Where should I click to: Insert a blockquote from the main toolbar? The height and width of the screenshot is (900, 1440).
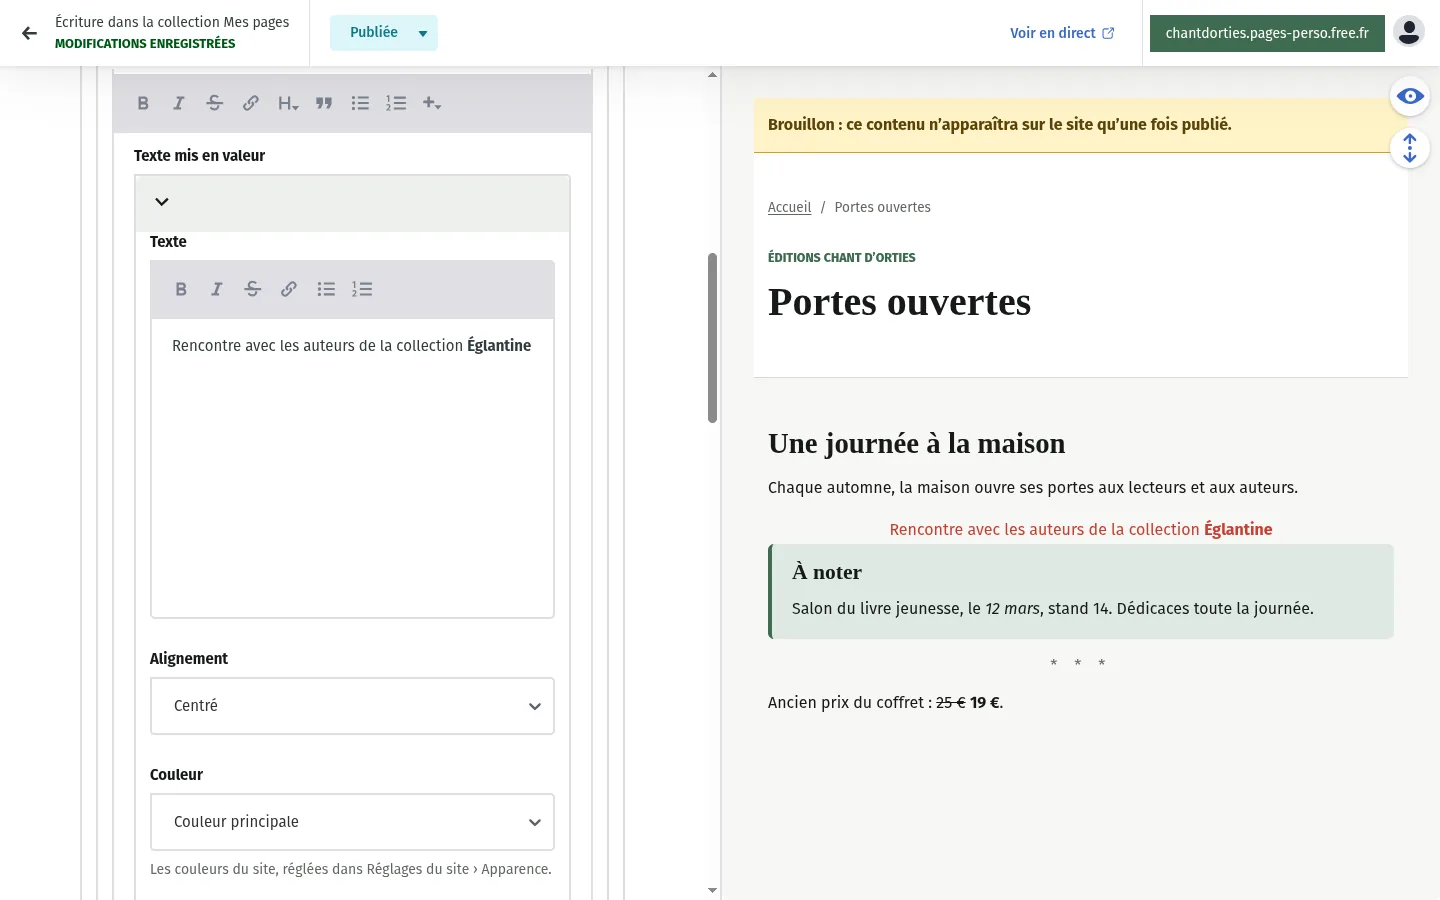[324, 103]
